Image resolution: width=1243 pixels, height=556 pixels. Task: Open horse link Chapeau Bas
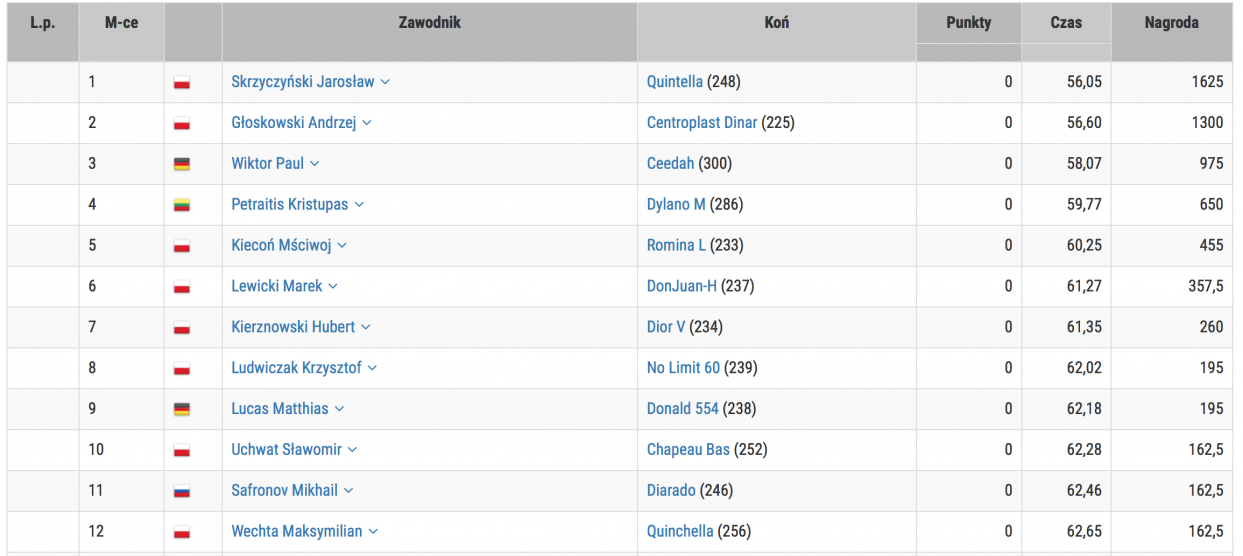pyautogui.click(x=688, y=450)
